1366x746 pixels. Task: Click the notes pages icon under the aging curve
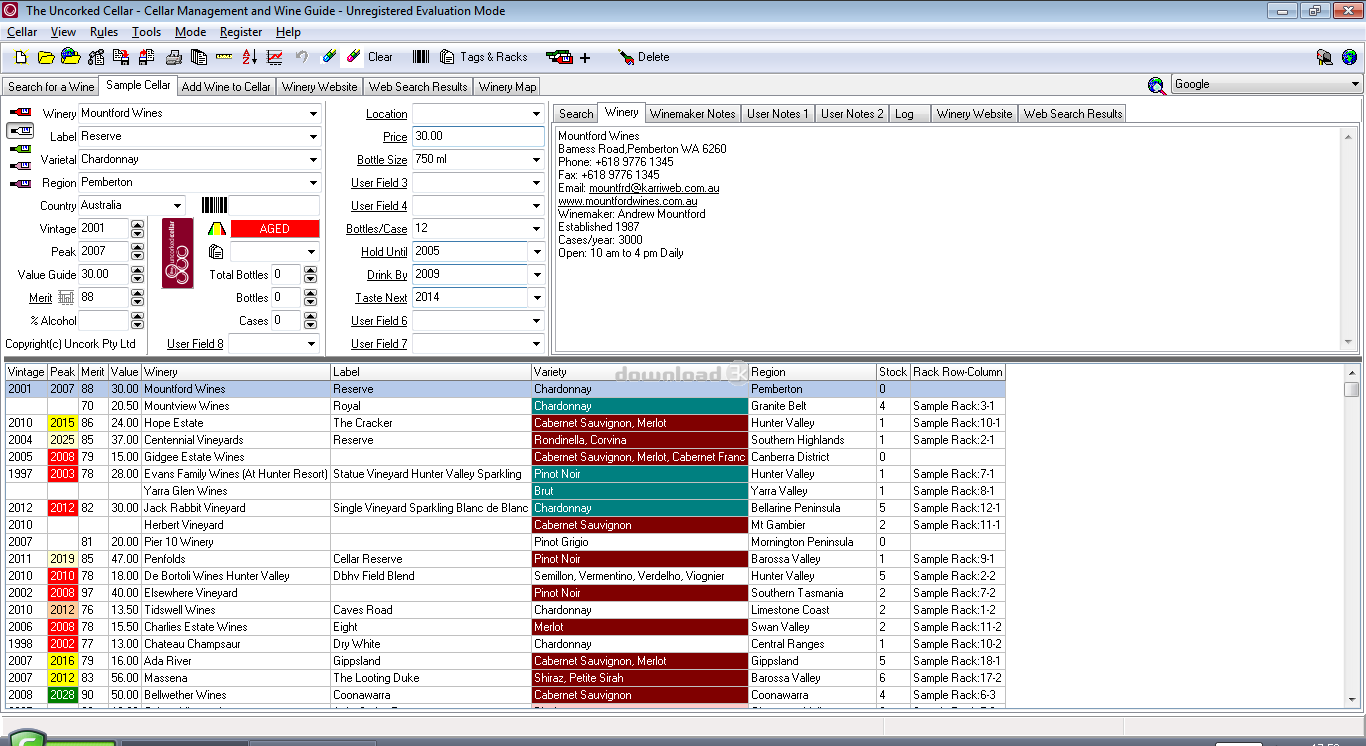click(217, 252)
